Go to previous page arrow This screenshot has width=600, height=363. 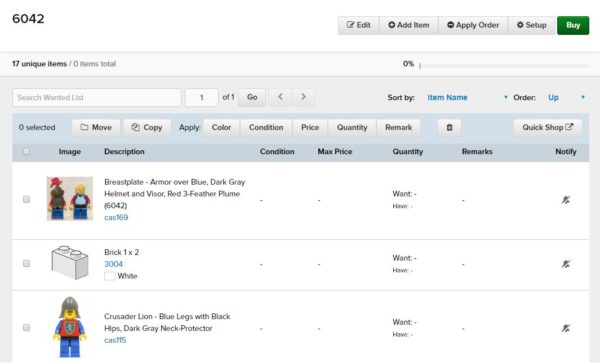click(280, 97)
